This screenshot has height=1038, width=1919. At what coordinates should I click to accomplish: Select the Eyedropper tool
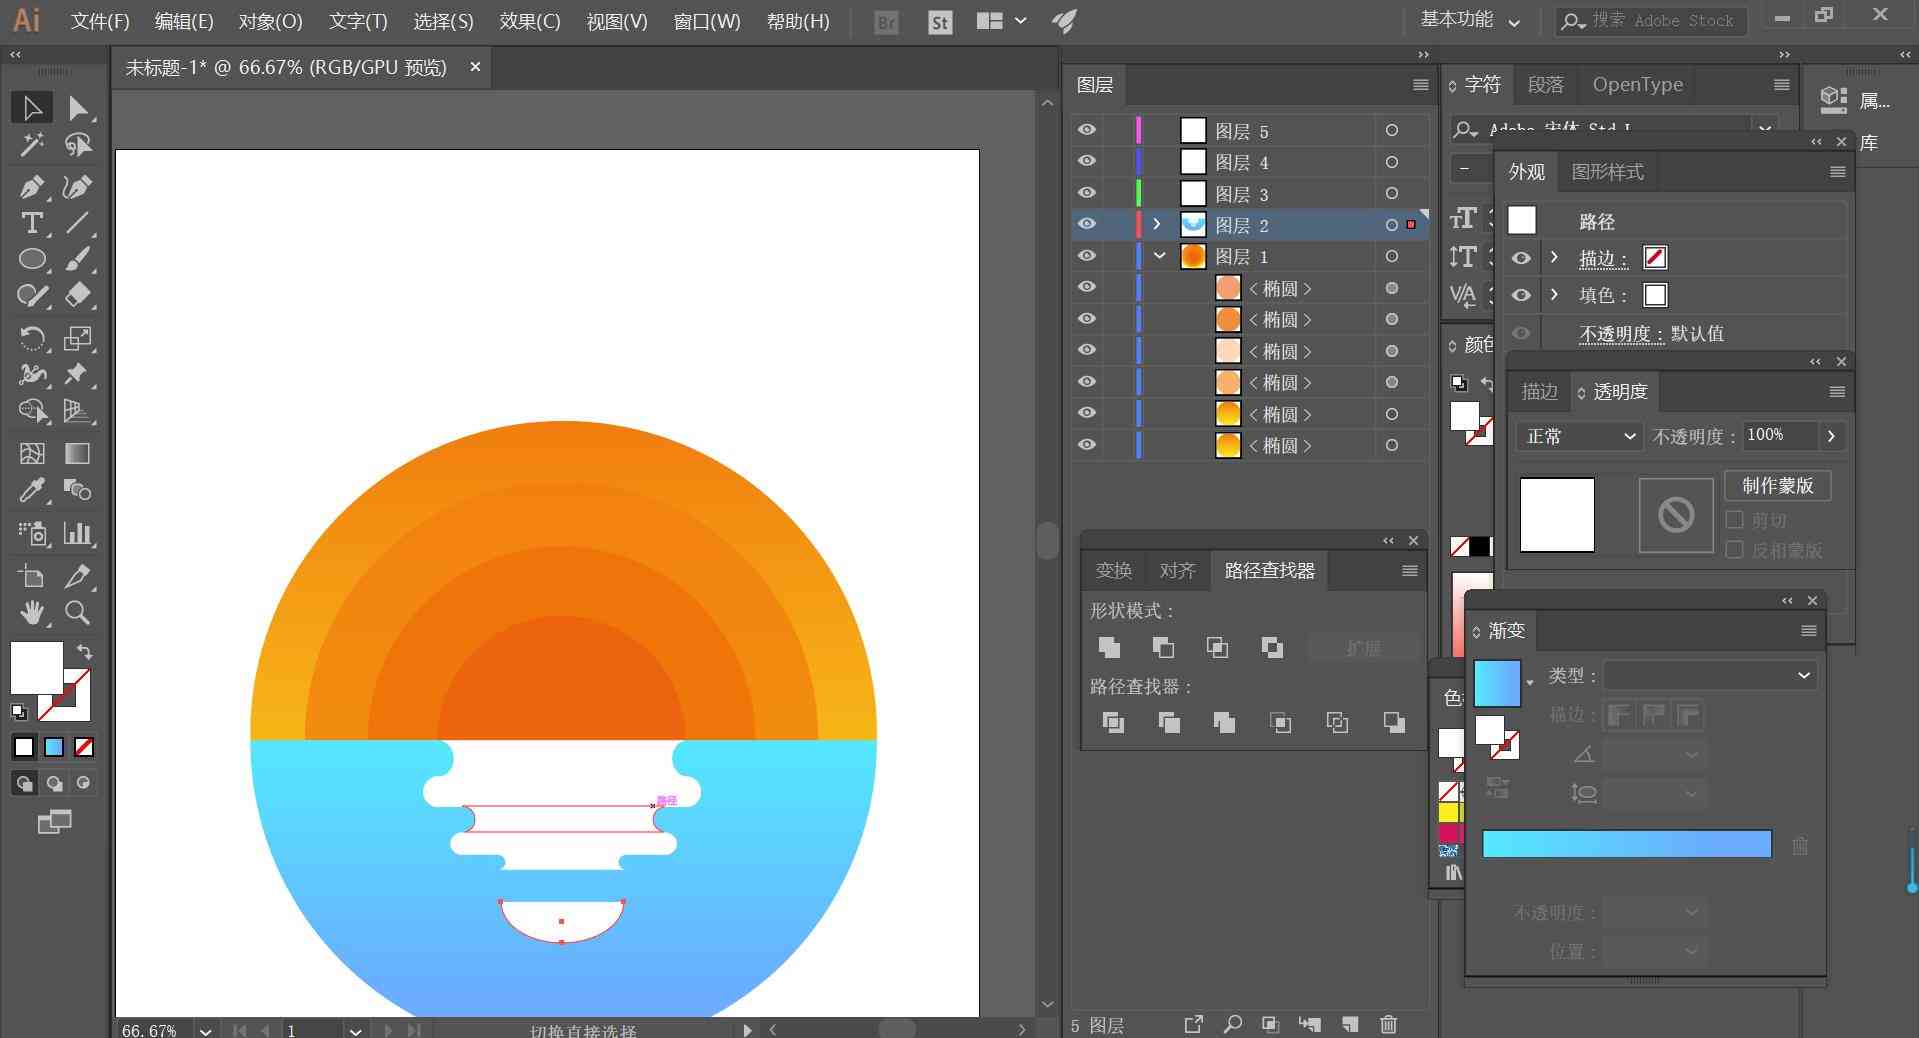32,490
